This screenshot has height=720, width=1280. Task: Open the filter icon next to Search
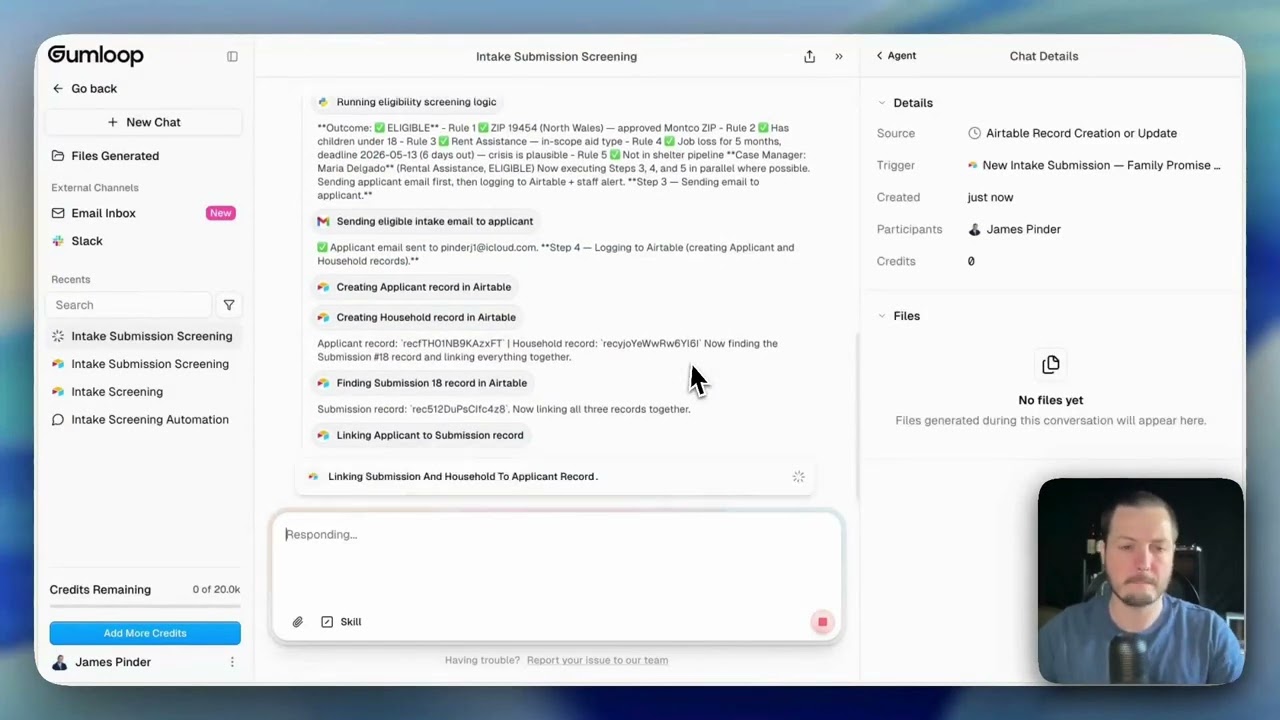pyautogui.click(x=229, y=305)
